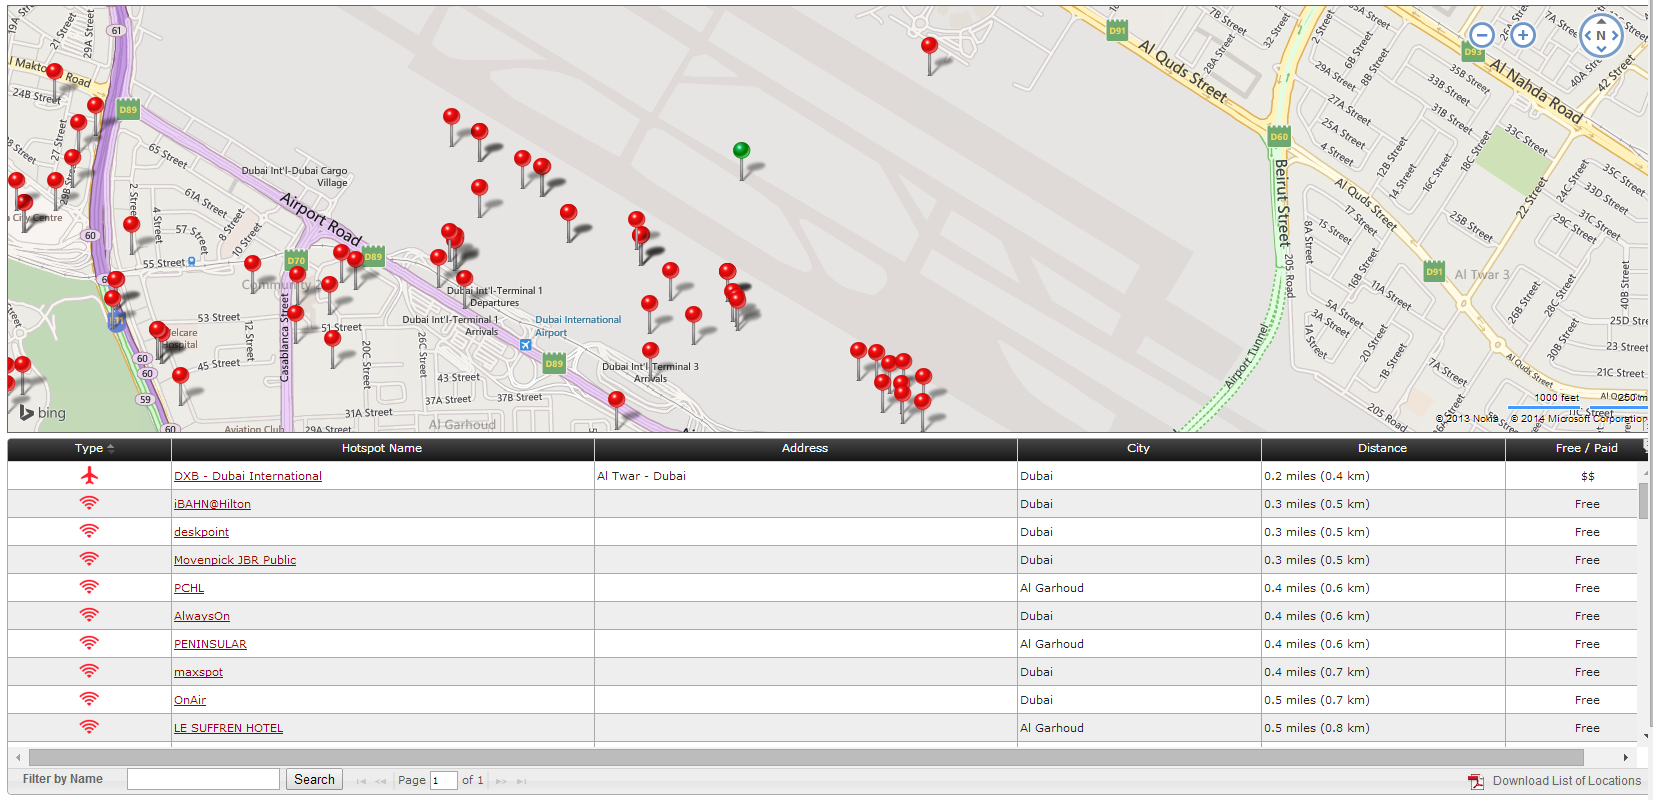Open DXB - Dubai International link
1653x800 pixels.
pyautogui.click(x=248, y=476)
